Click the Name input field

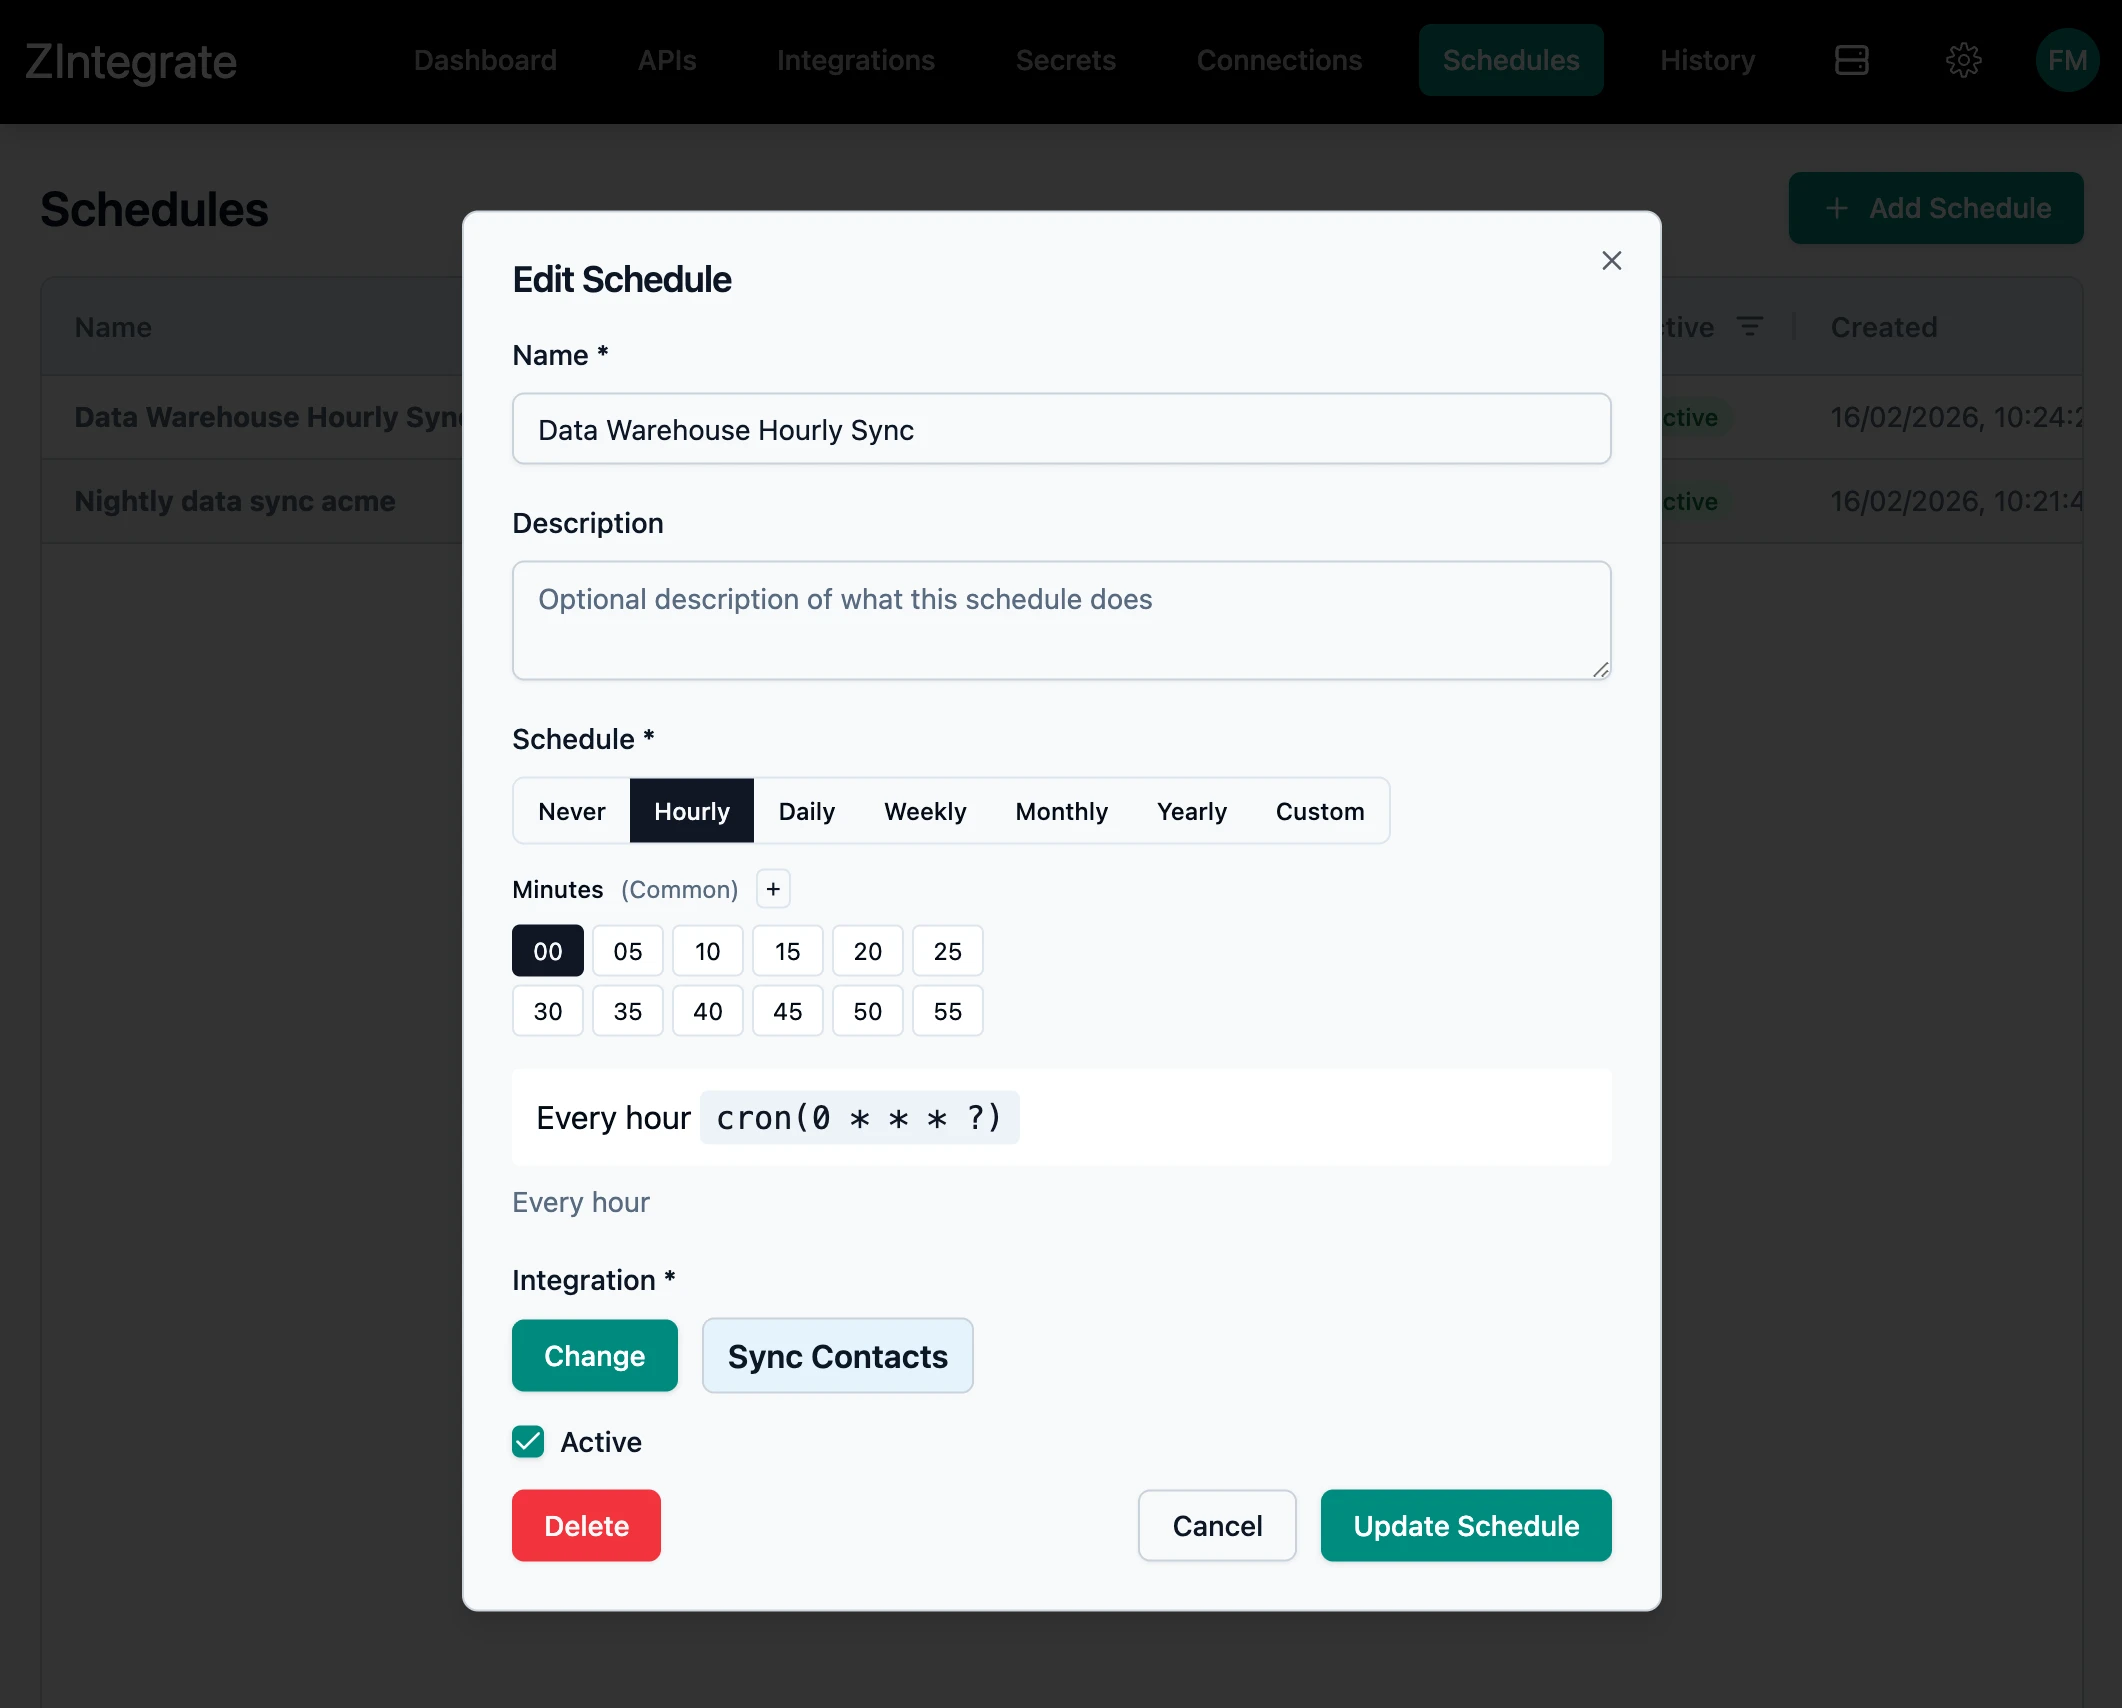click(1061, 429)
